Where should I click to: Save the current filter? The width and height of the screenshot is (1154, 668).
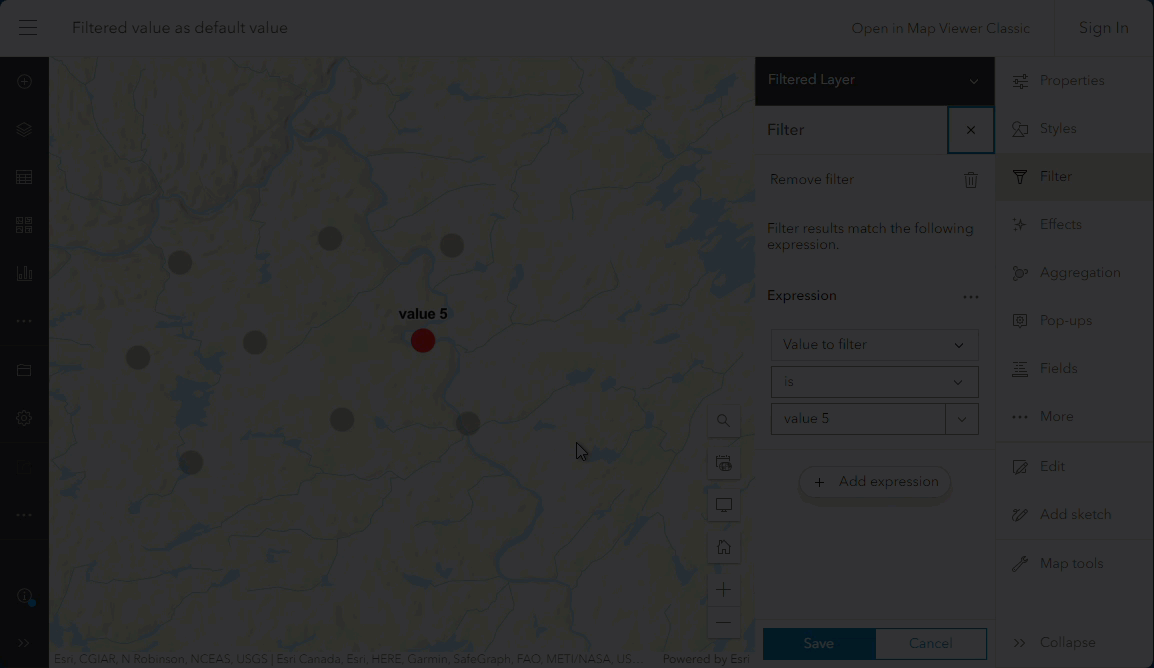coord(818,643)
